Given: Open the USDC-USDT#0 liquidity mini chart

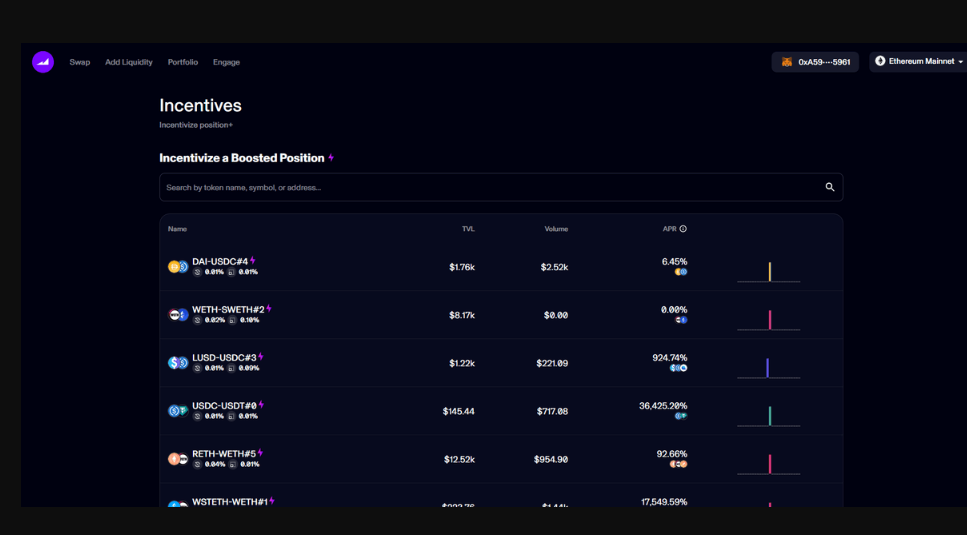Looking at the screenshot, I should click(768, 416).
